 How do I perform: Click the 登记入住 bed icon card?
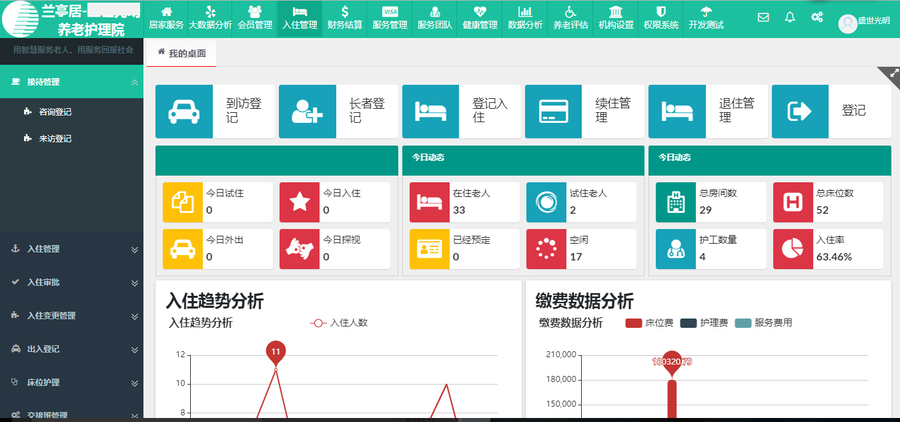430,111
